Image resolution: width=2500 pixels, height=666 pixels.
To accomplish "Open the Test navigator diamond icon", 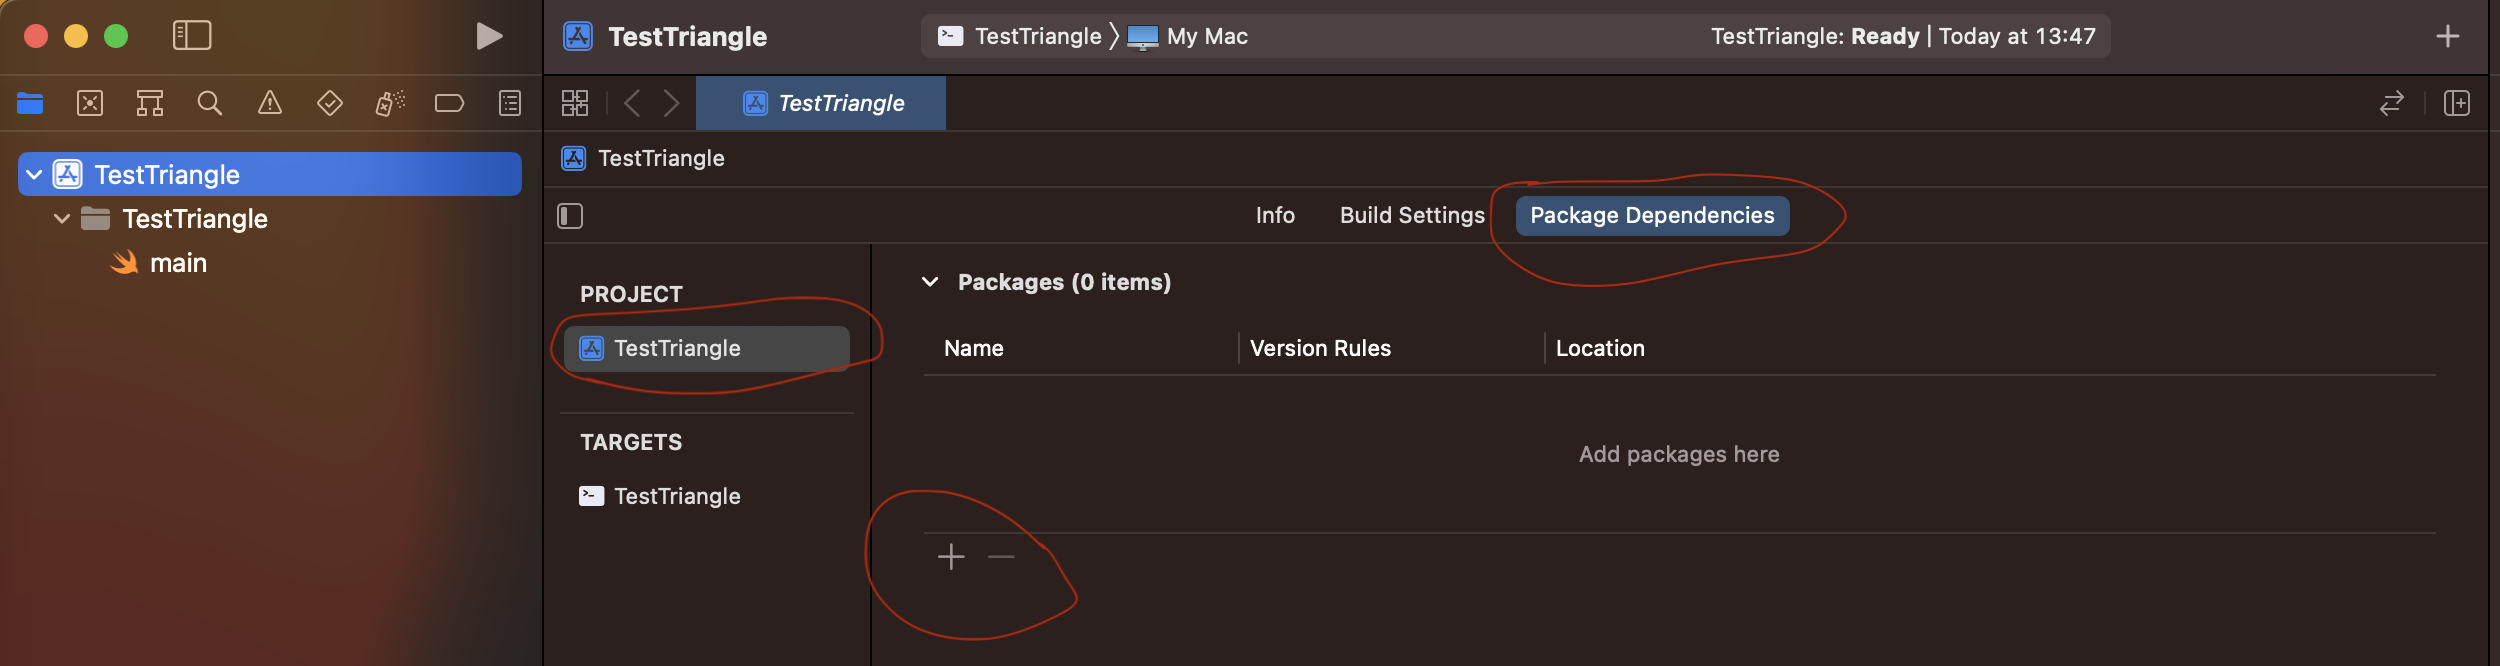I will pos(330,103).
